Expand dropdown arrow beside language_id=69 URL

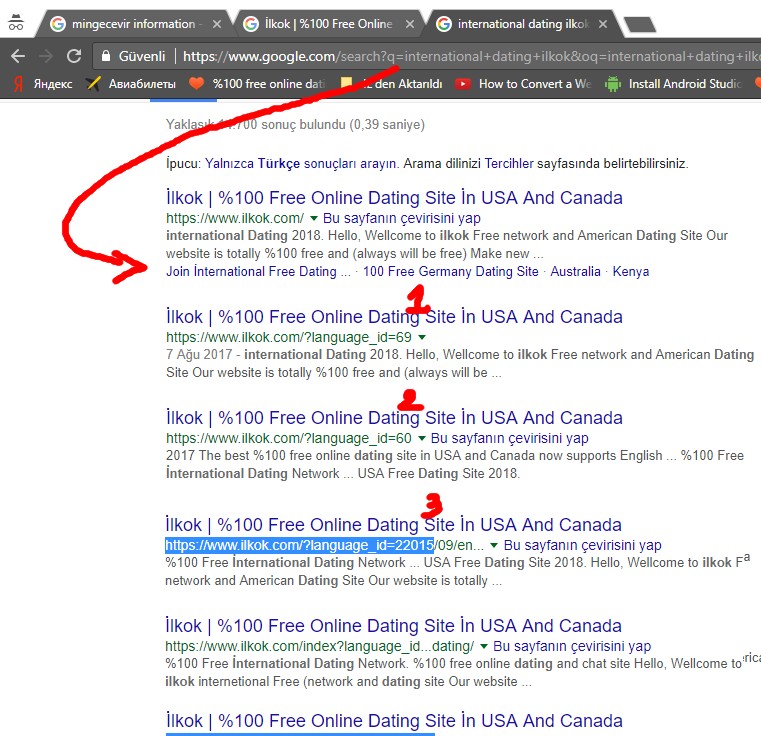click(x=421, y=338)
